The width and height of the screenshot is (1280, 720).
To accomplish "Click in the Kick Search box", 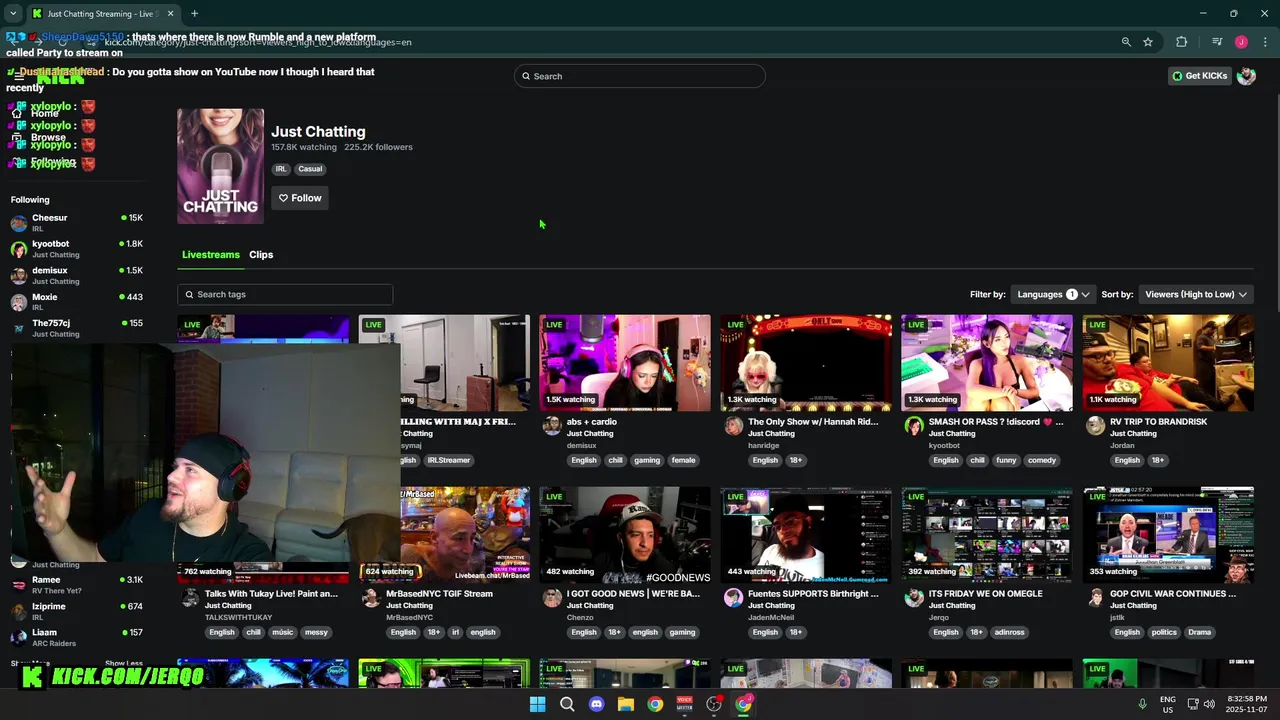I will click(640, 76).
